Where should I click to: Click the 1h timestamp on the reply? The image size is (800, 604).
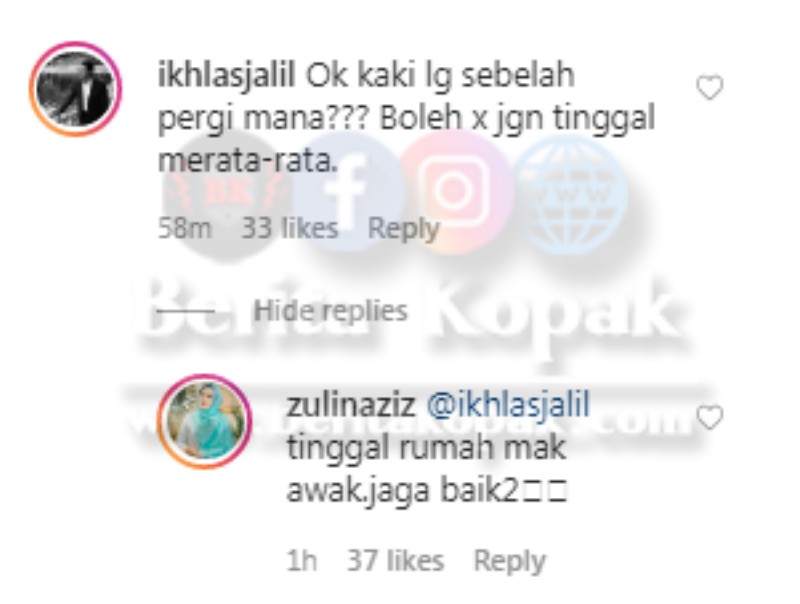(302, 561)
